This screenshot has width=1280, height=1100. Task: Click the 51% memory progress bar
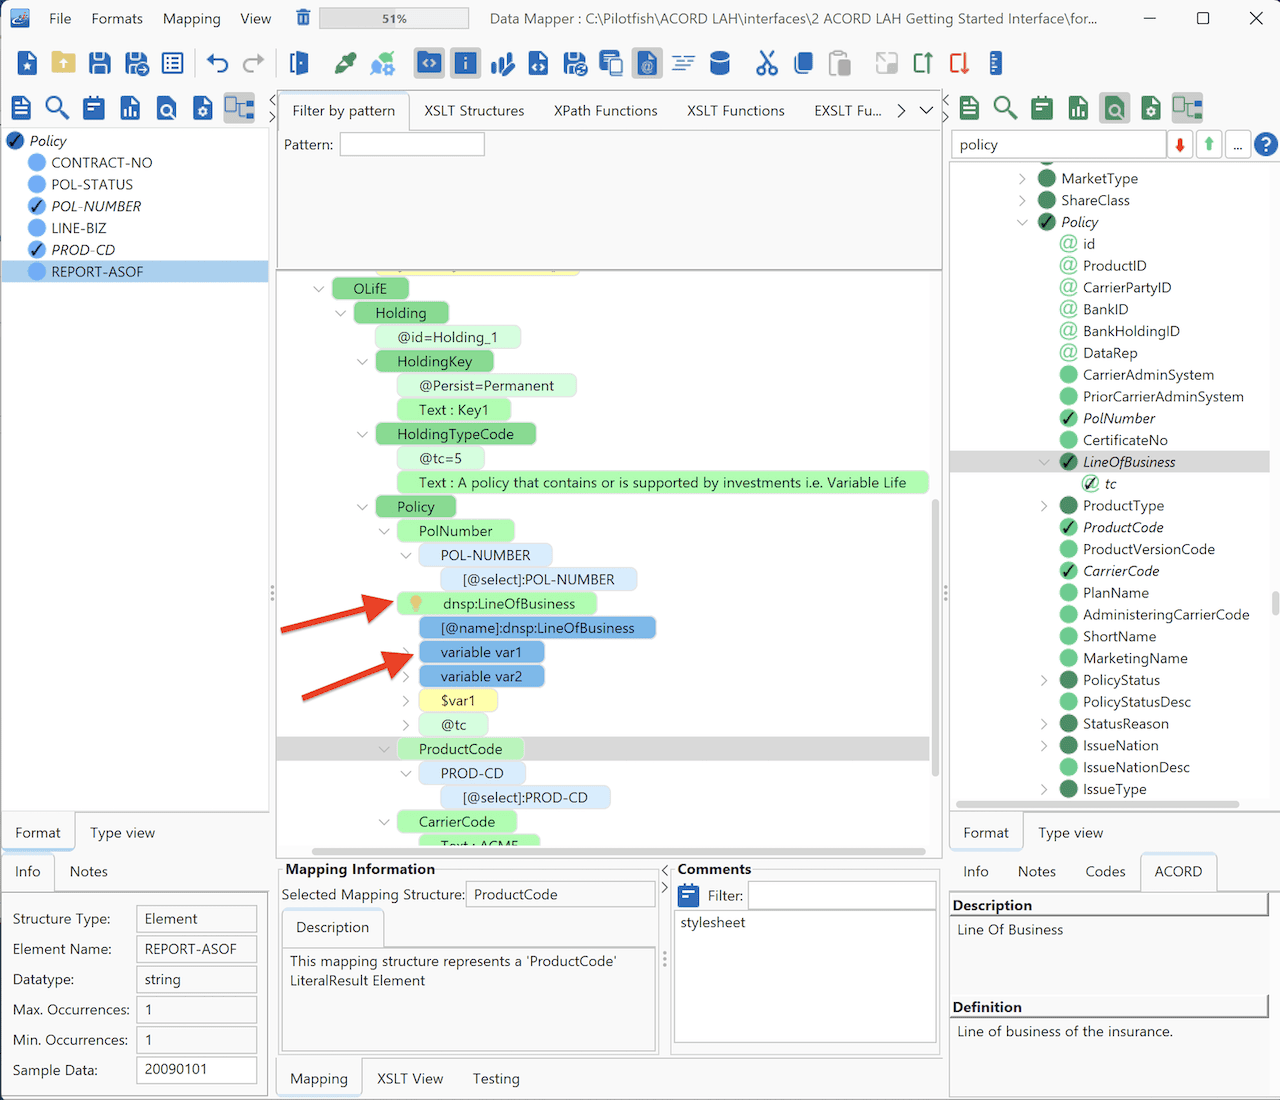394,18
